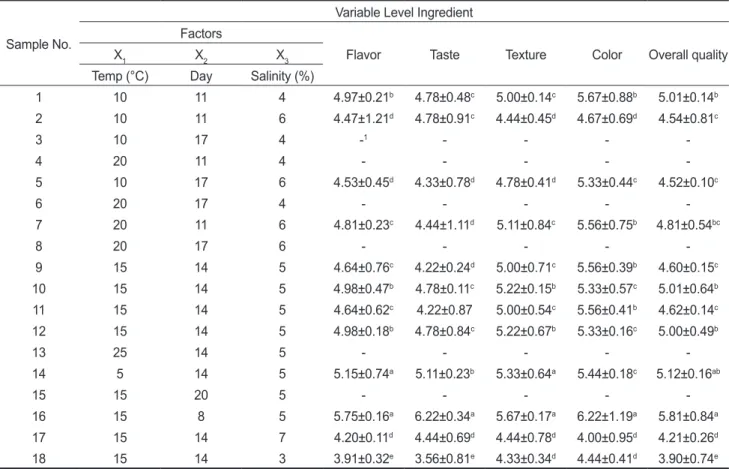The image size is (729, 469).
Task: Select flavor value 4.47±1.21 in sample 2
Action: (363, 119)
